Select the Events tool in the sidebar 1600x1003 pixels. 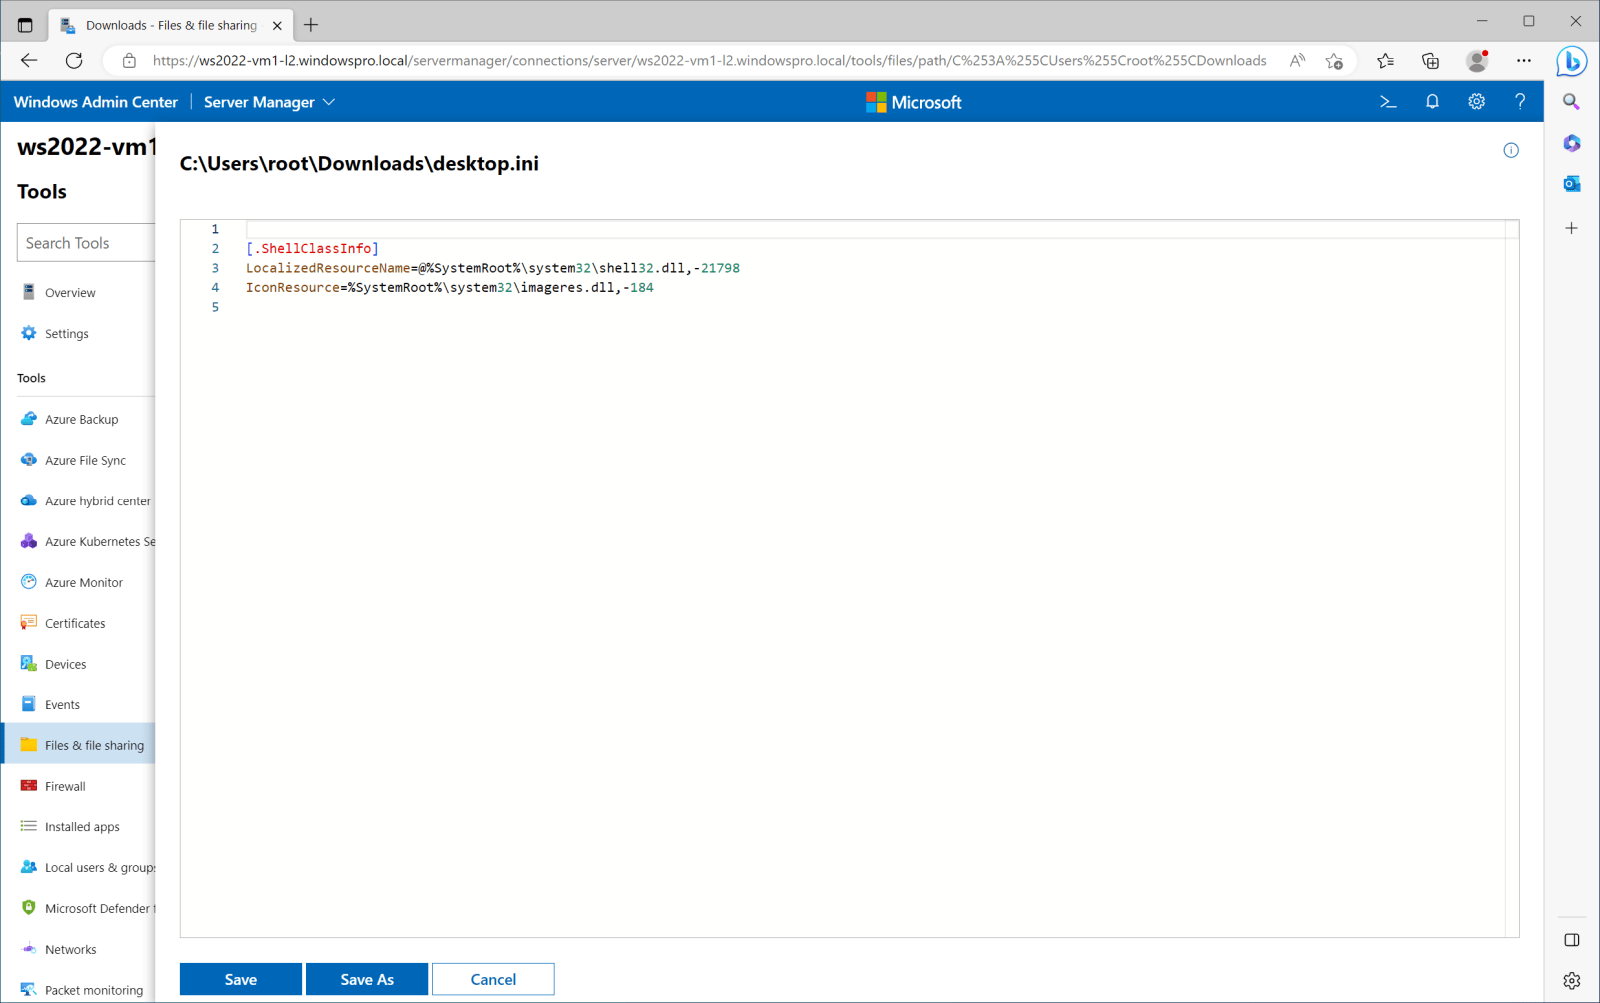point(61,704)
